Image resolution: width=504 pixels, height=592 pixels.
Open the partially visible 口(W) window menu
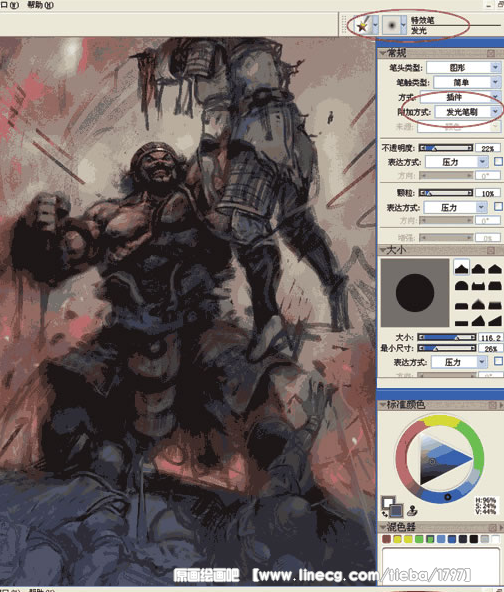9,5
